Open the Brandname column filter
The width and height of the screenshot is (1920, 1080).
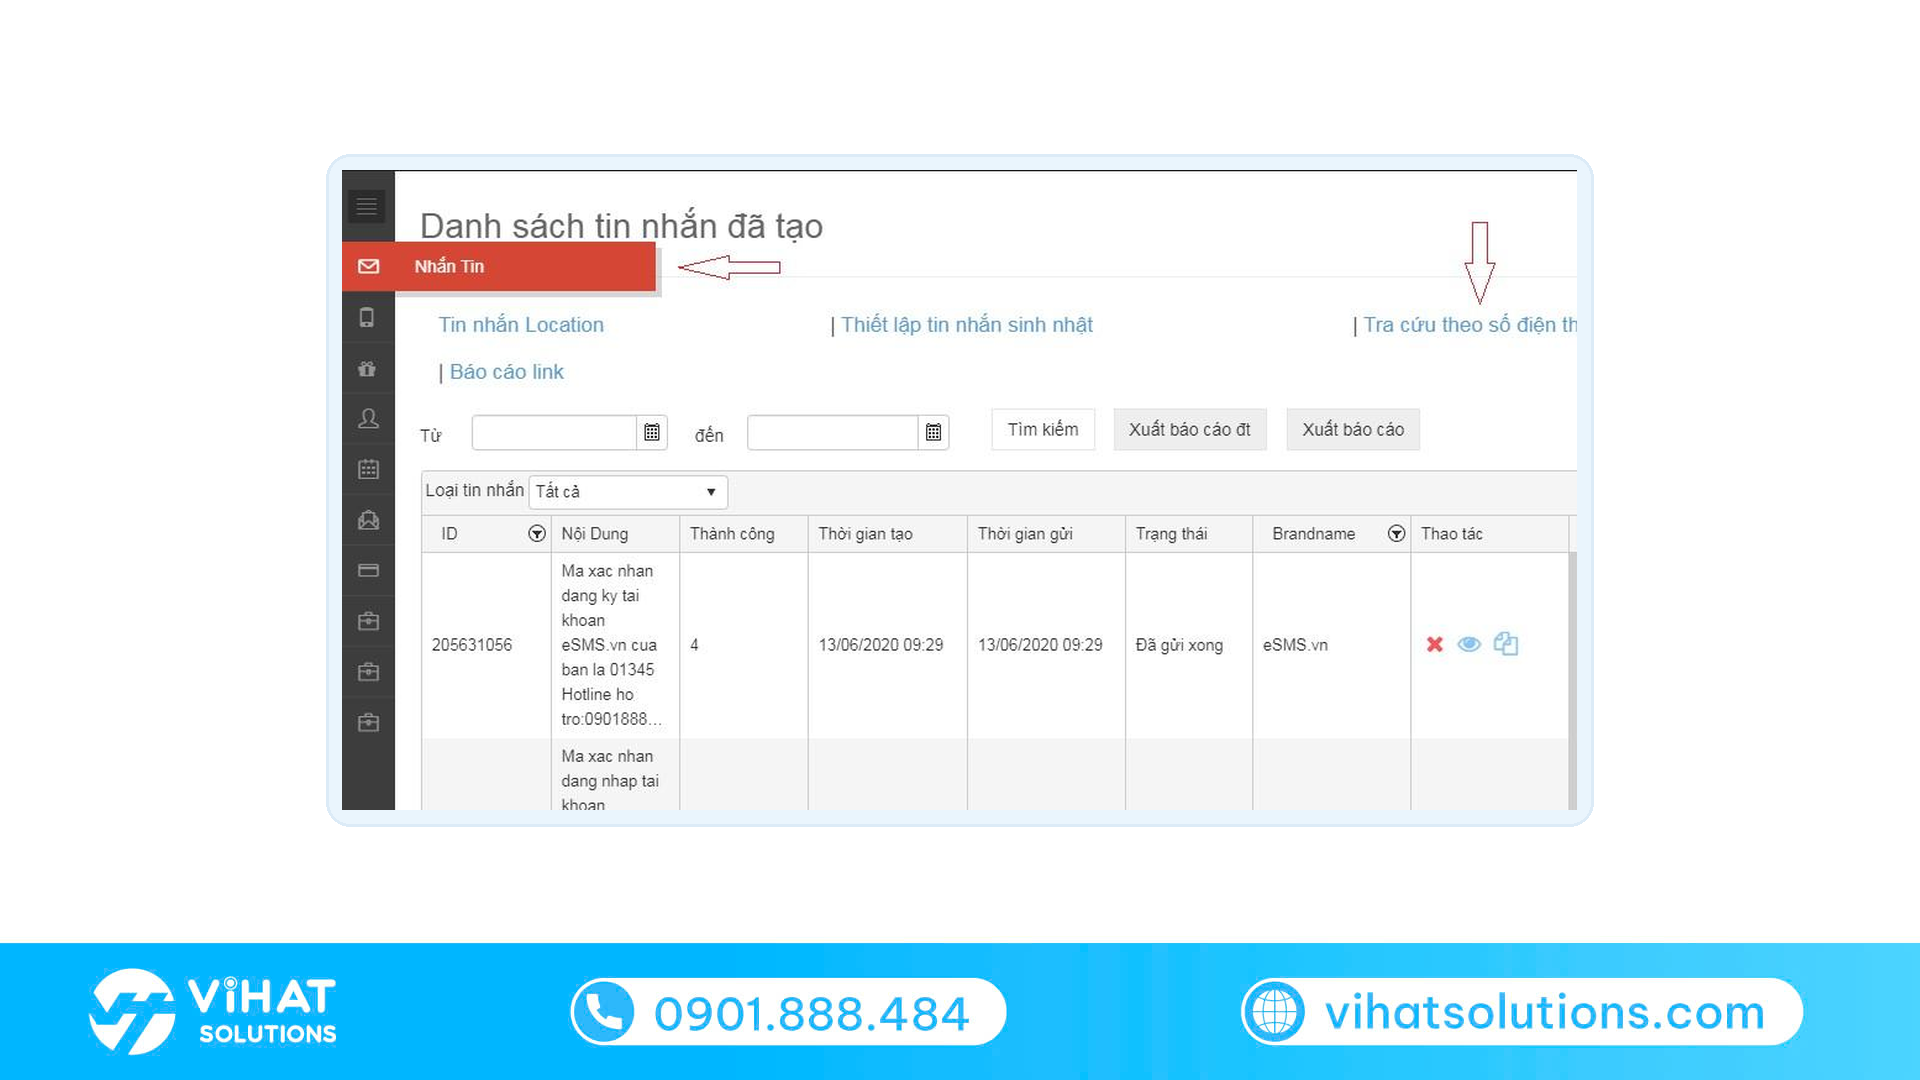pos(1396,534)
